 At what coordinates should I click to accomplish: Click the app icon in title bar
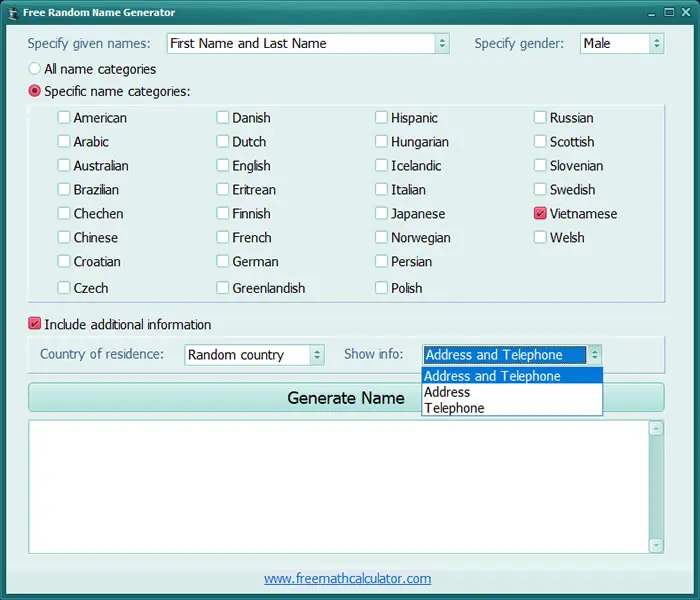click(x=13, y=13)
